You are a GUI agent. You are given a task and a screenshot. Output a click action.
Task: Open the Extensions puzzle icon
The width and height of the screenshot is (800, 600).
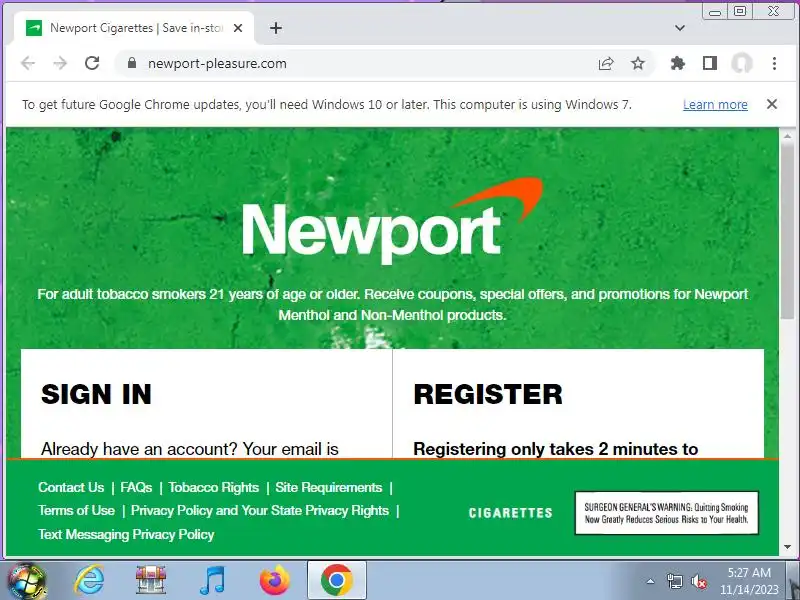pos(678,63)
